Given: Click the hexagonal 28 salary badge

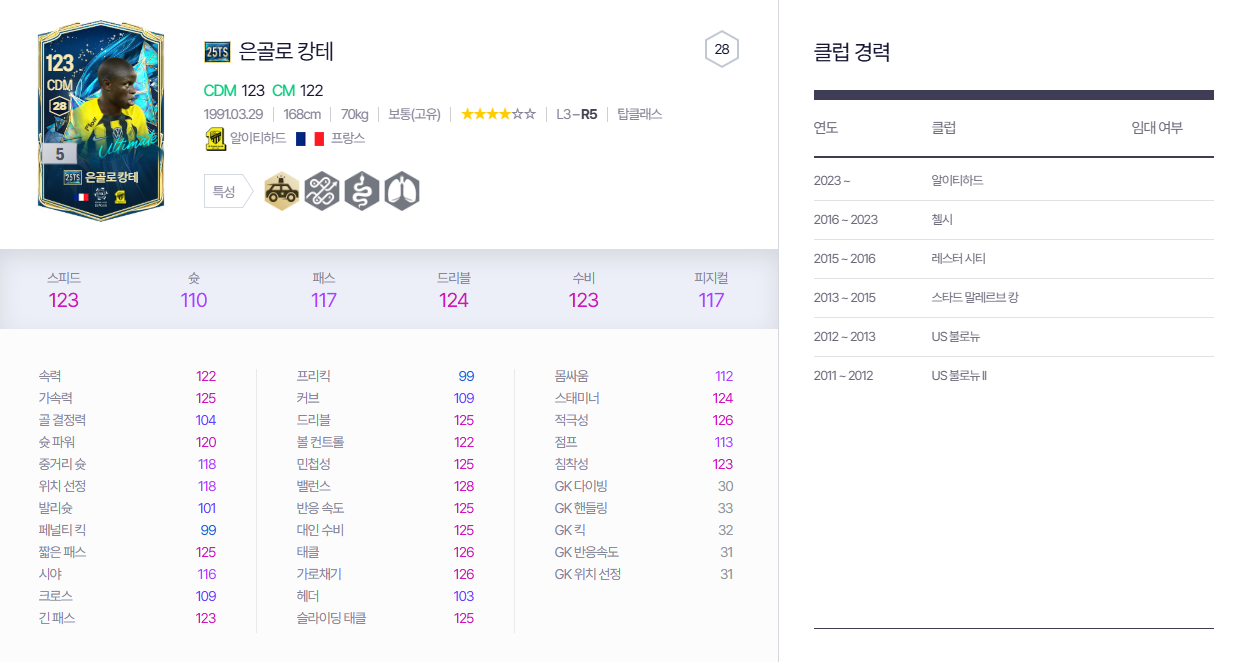Looking at the screenshot, I should tap(724, 48).
